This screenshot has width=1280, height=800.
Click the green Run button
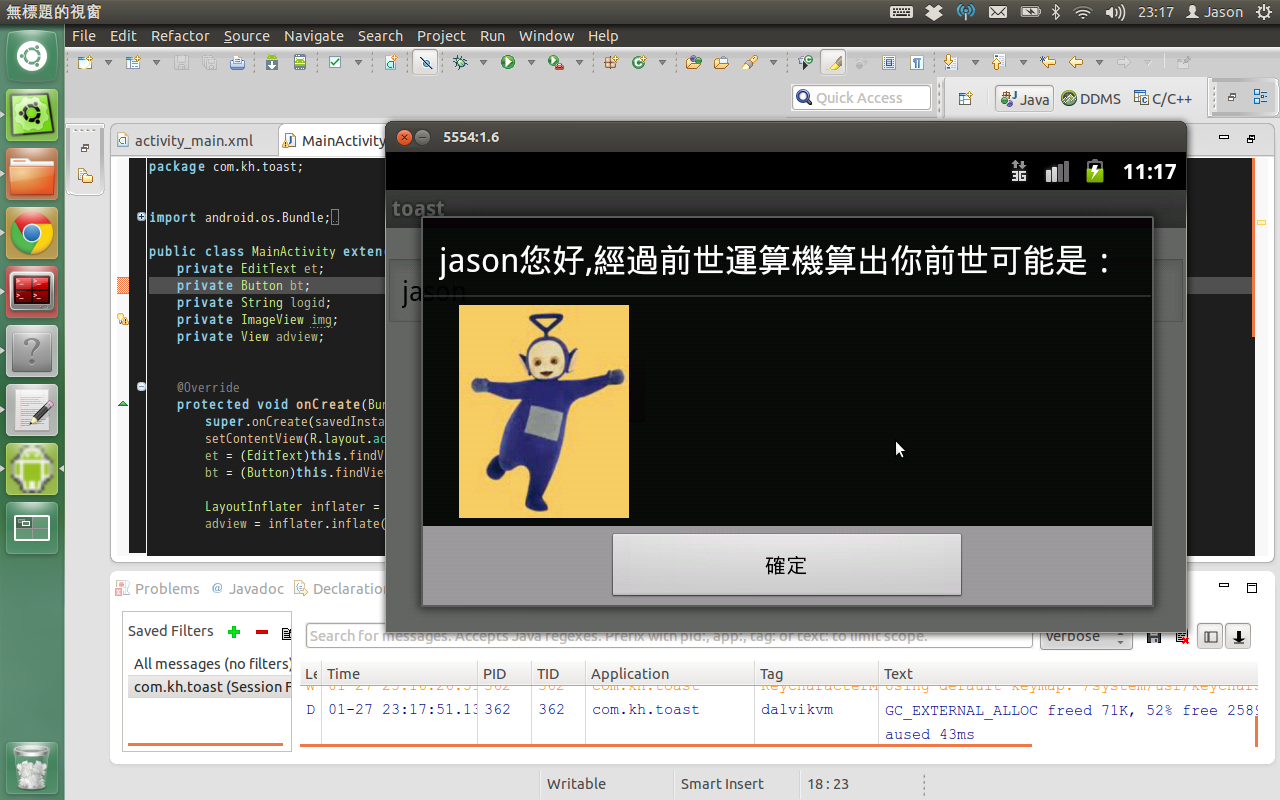coord(508,62)
